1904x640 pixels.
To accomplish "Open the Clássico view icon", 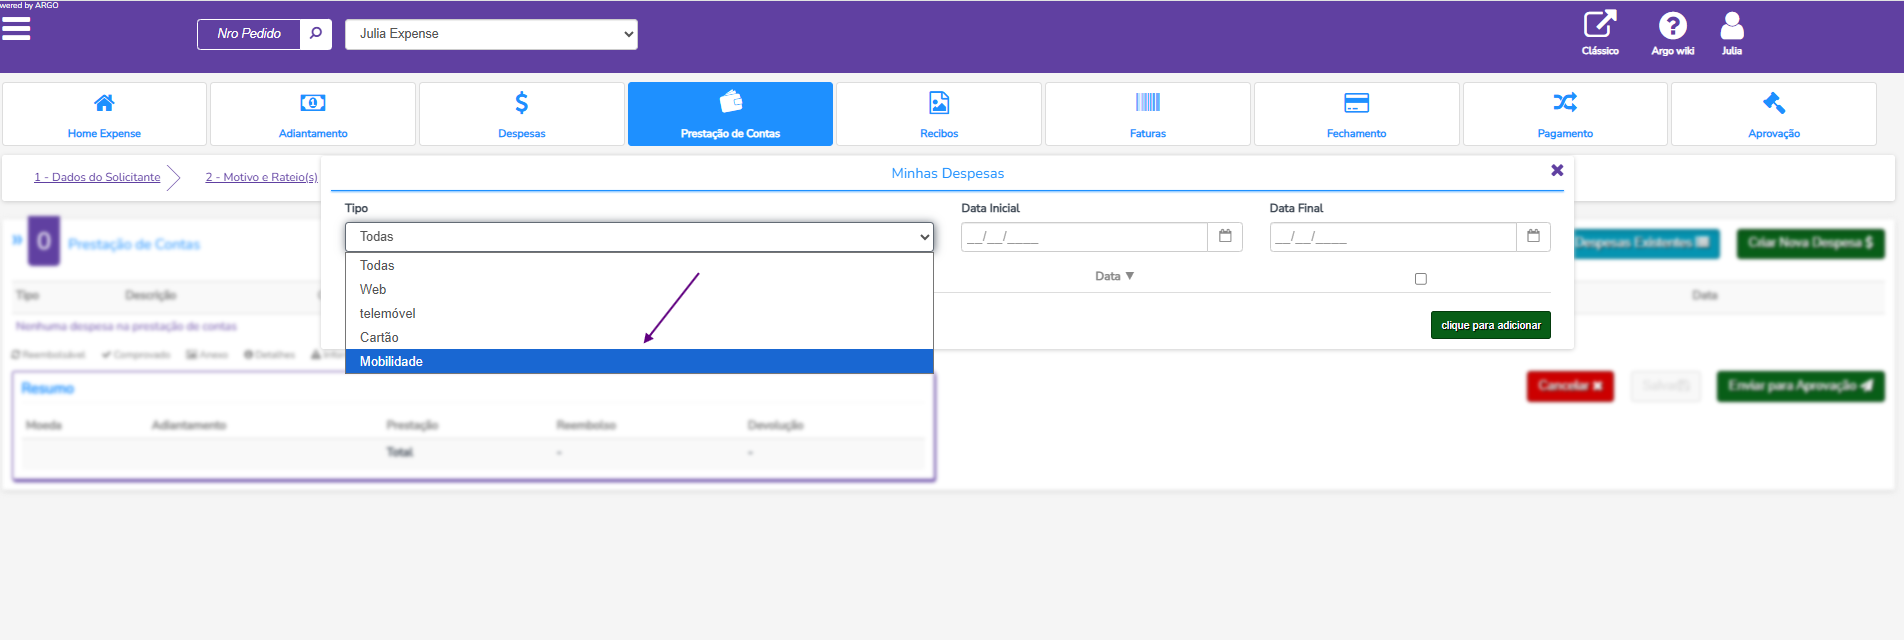I will click(1600, 32).
